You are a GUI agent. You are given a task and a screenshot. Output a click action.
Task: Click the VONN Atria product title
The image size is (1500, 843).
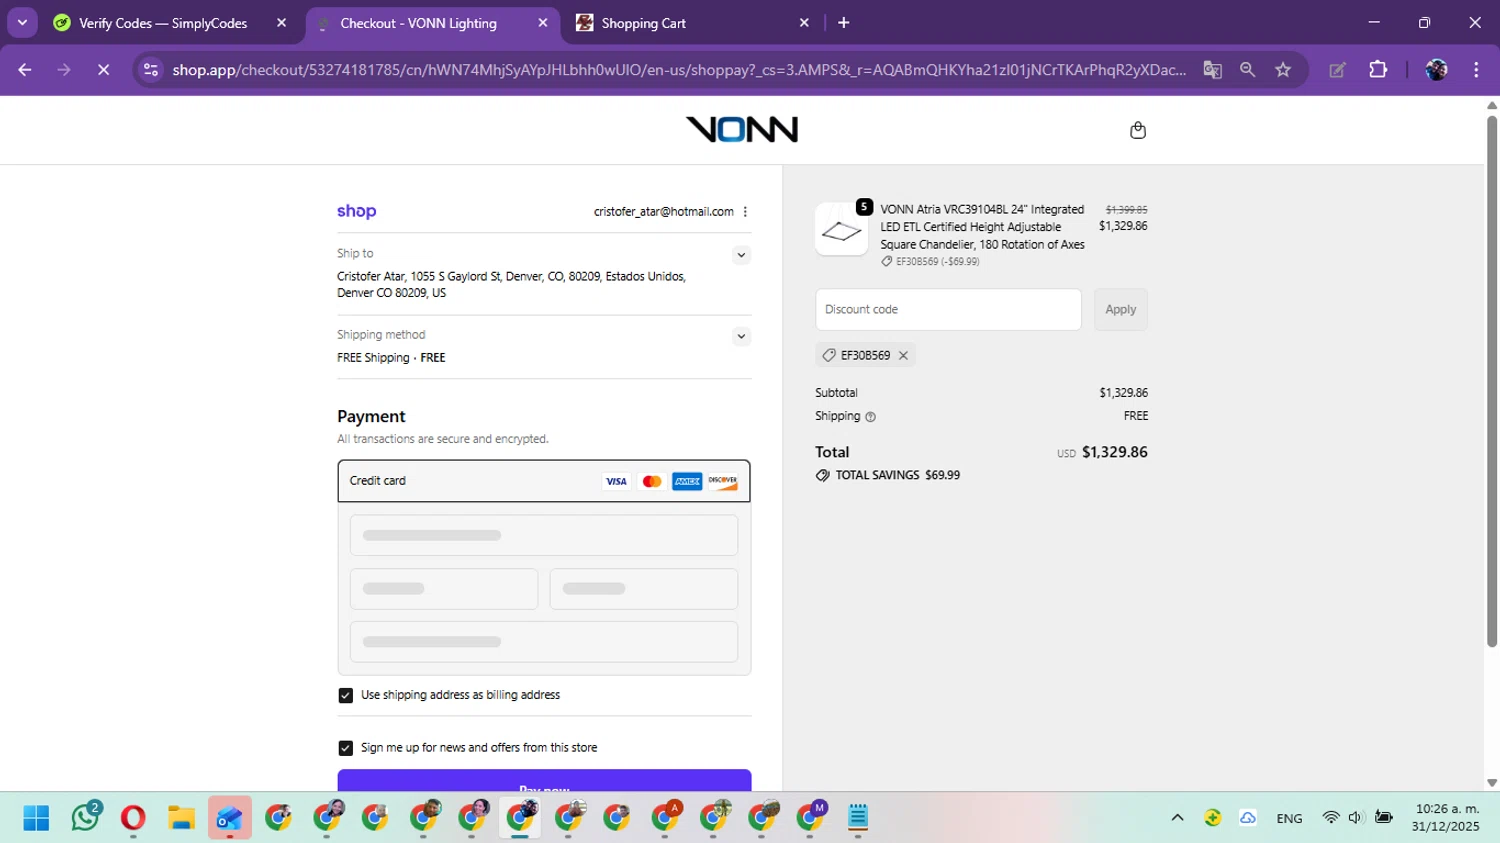click(x=982, y=227)
